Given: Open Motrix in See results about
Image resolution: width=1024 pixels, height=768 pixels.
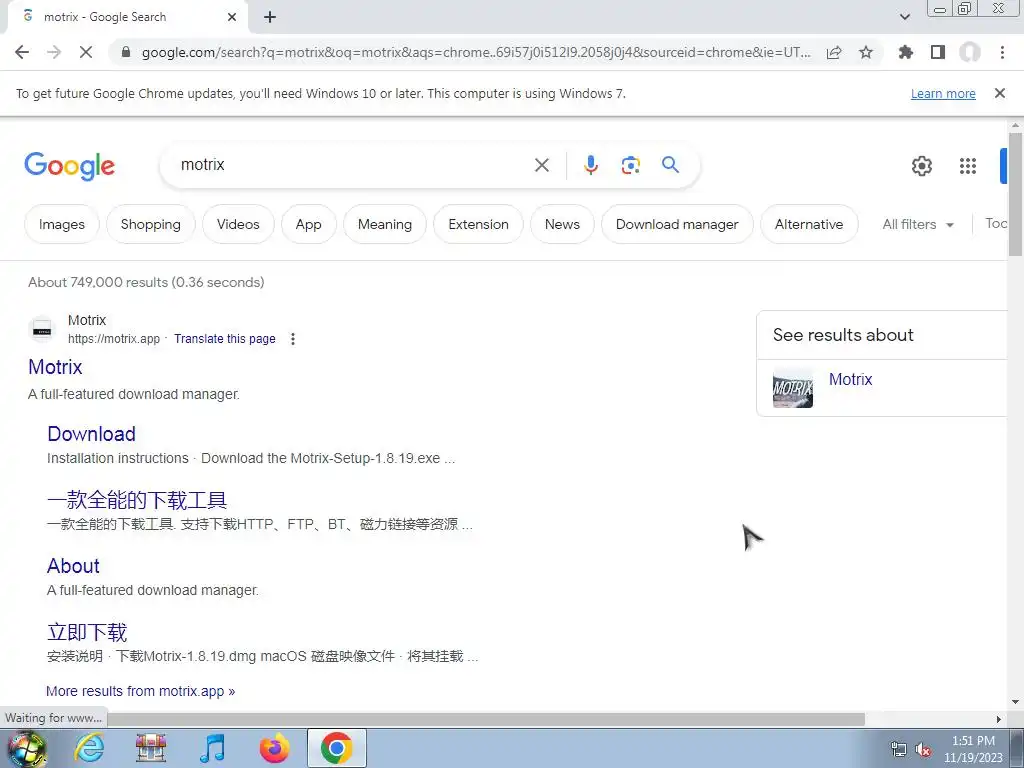Looking at the screenshot, I should 850,379.
